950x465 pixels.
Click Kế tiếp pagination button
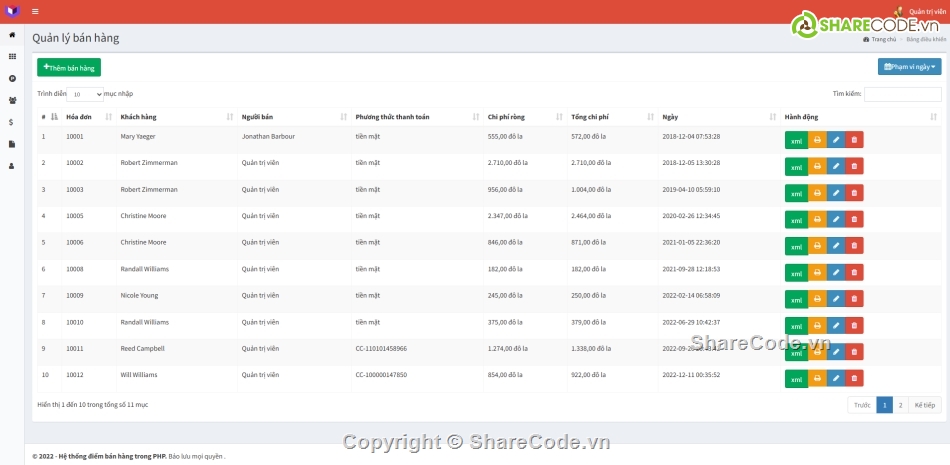point(924,405)
